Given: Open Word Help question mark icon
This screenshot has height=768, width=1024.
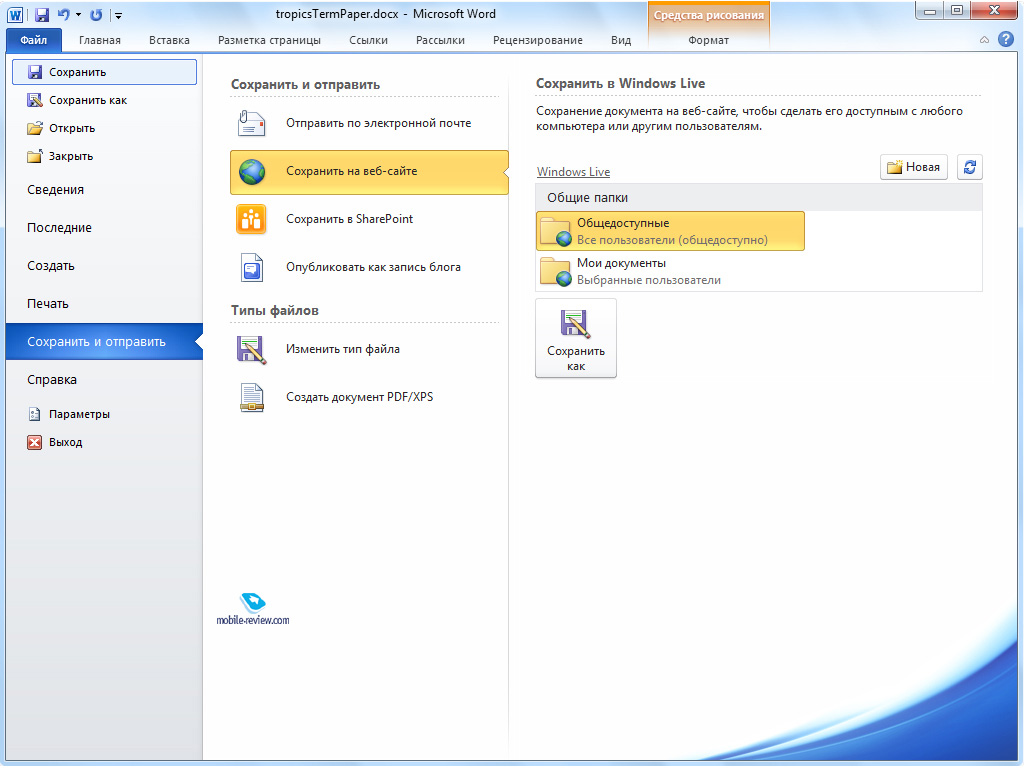Looking at the screenshot, I should [x=1006, y=39].
